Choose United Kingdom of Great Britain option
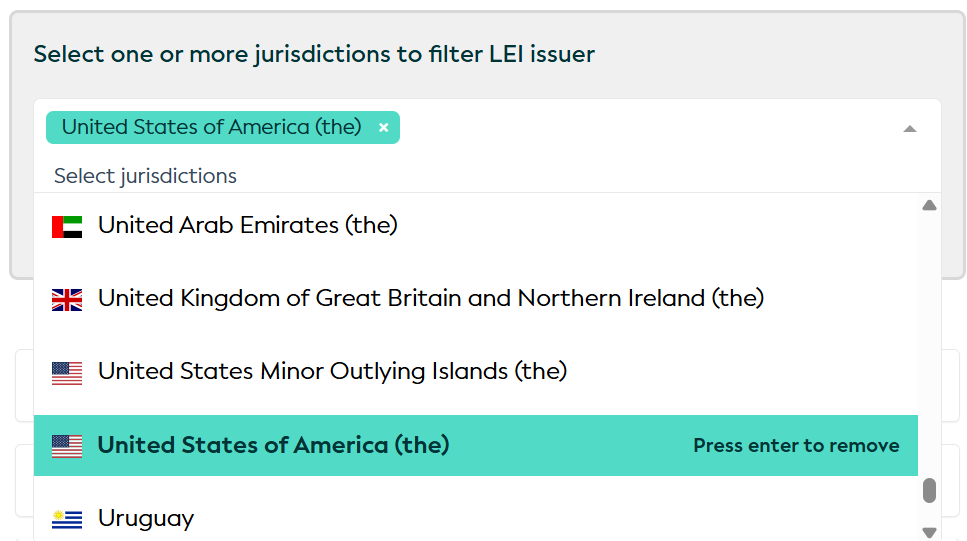Image resolution: width=967 pixels, height=541 pixels. (x=430, y=299)
